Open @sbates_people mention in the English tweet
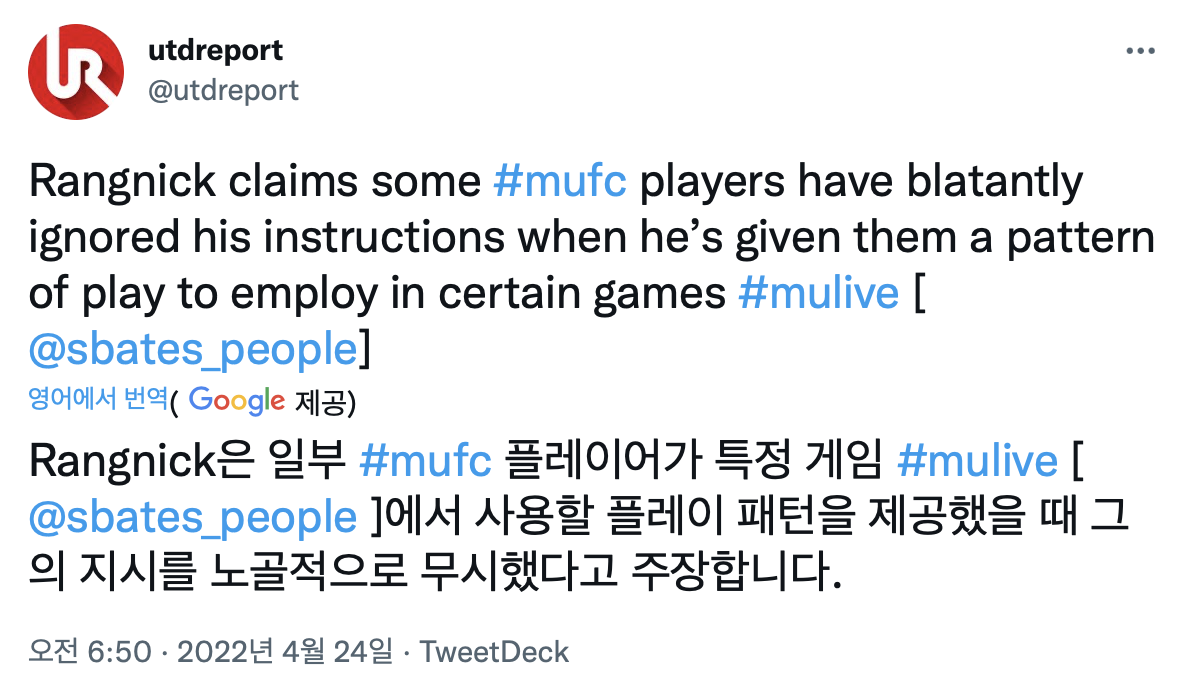This screenshot has height=690, width=1180. coord(194,349)
